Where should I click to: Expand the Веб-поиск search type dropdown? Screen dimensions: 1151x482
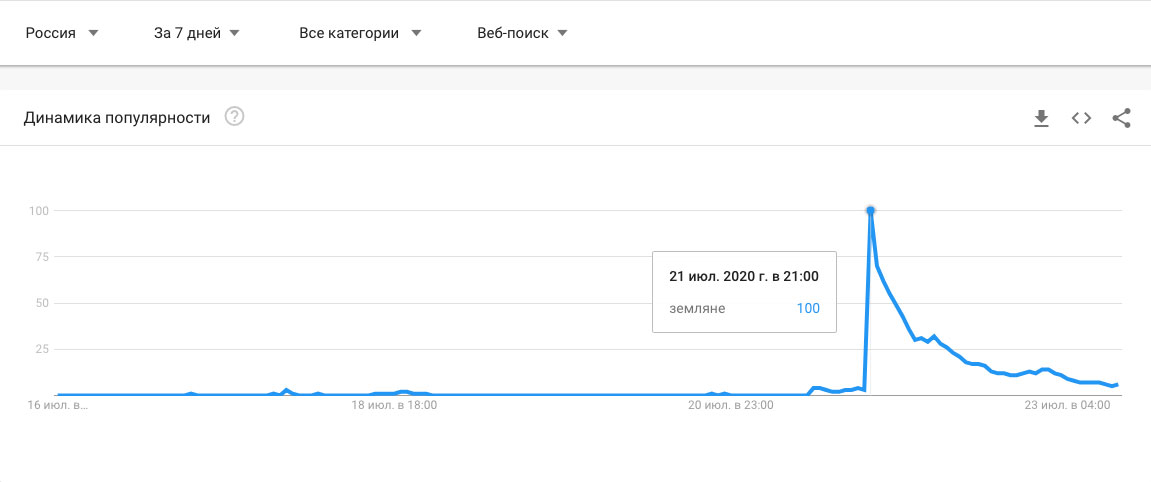523,33
